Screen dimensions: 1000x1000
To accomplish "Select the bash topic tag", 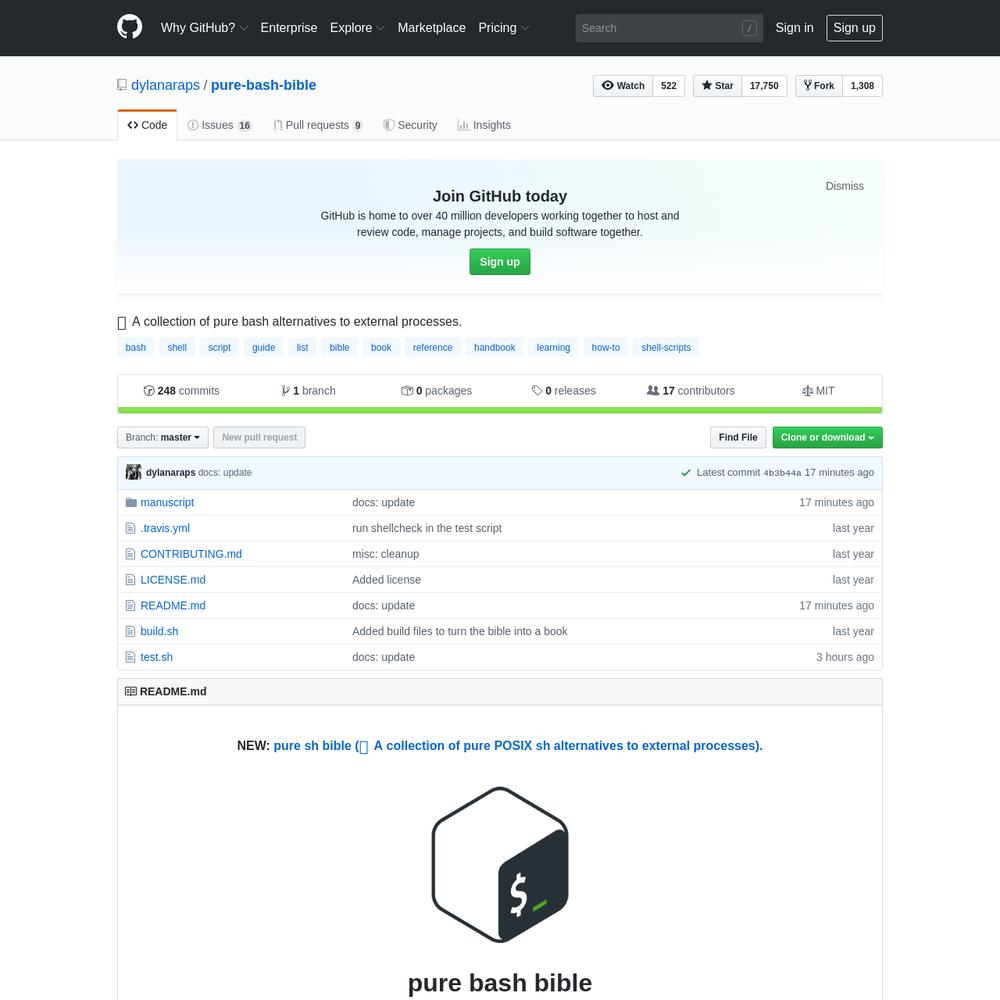I will click(136, 348).
